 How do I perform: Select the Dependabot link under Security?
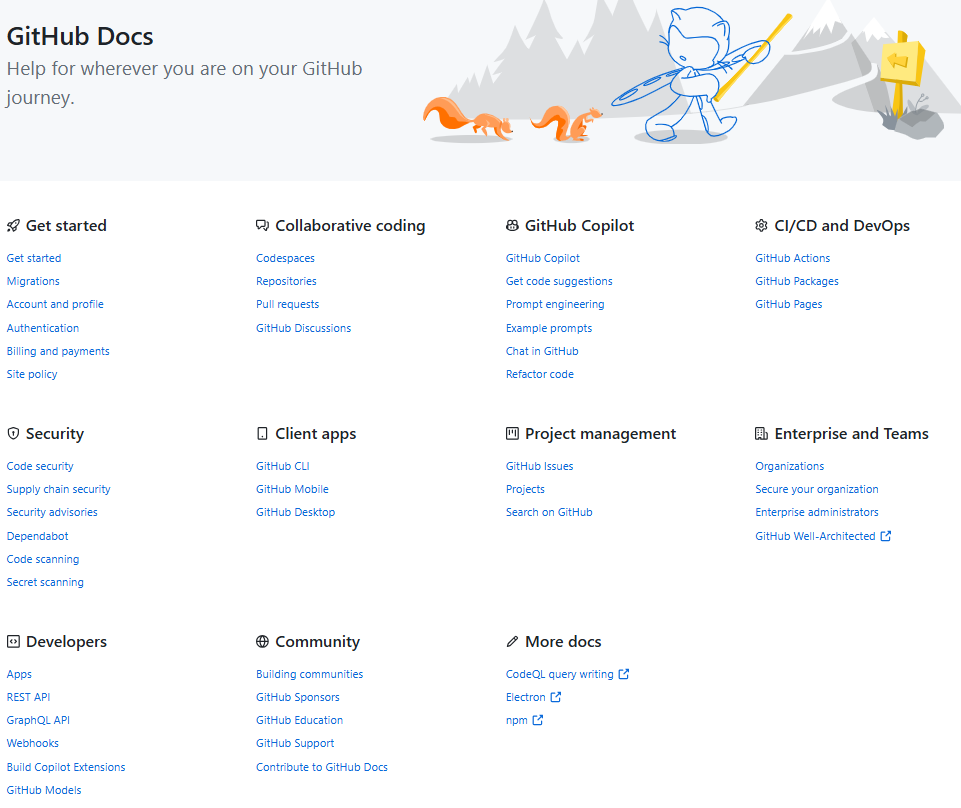pyautogui.click(x=37, y=535)
